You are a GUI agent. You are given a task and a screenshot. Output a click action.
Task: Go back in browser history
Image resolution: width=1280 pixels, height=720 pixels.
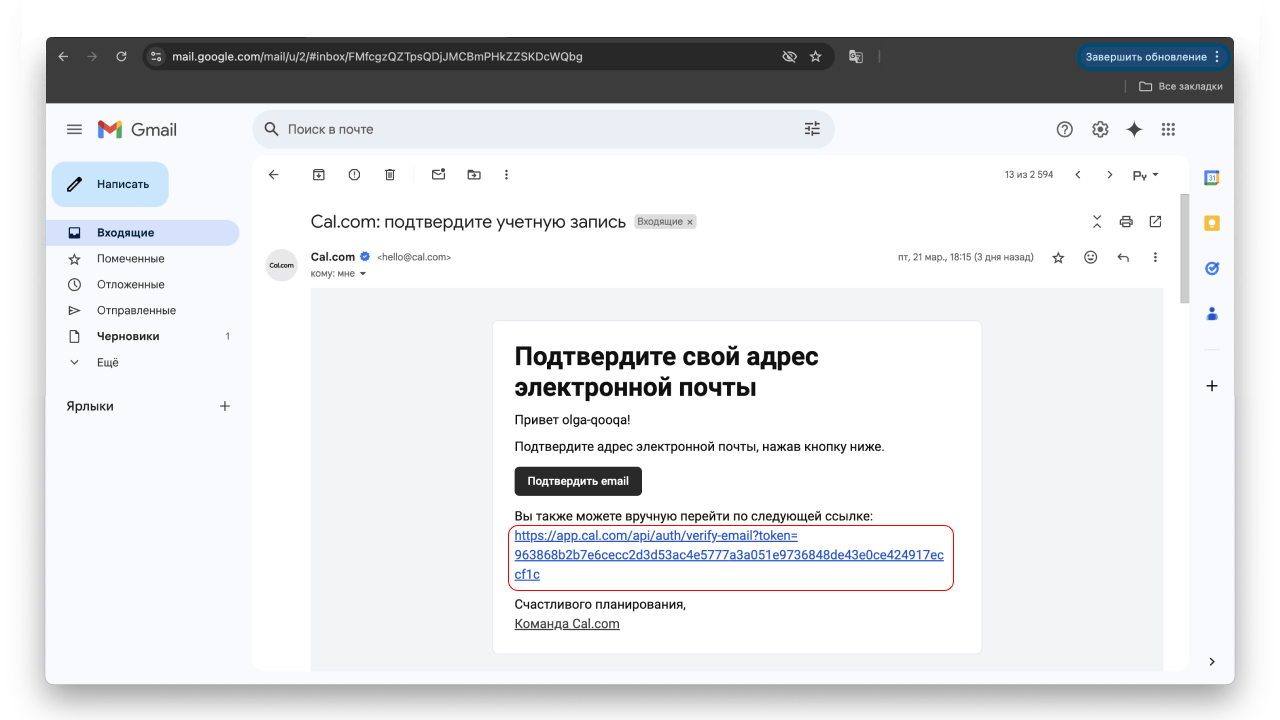(64, 57)
